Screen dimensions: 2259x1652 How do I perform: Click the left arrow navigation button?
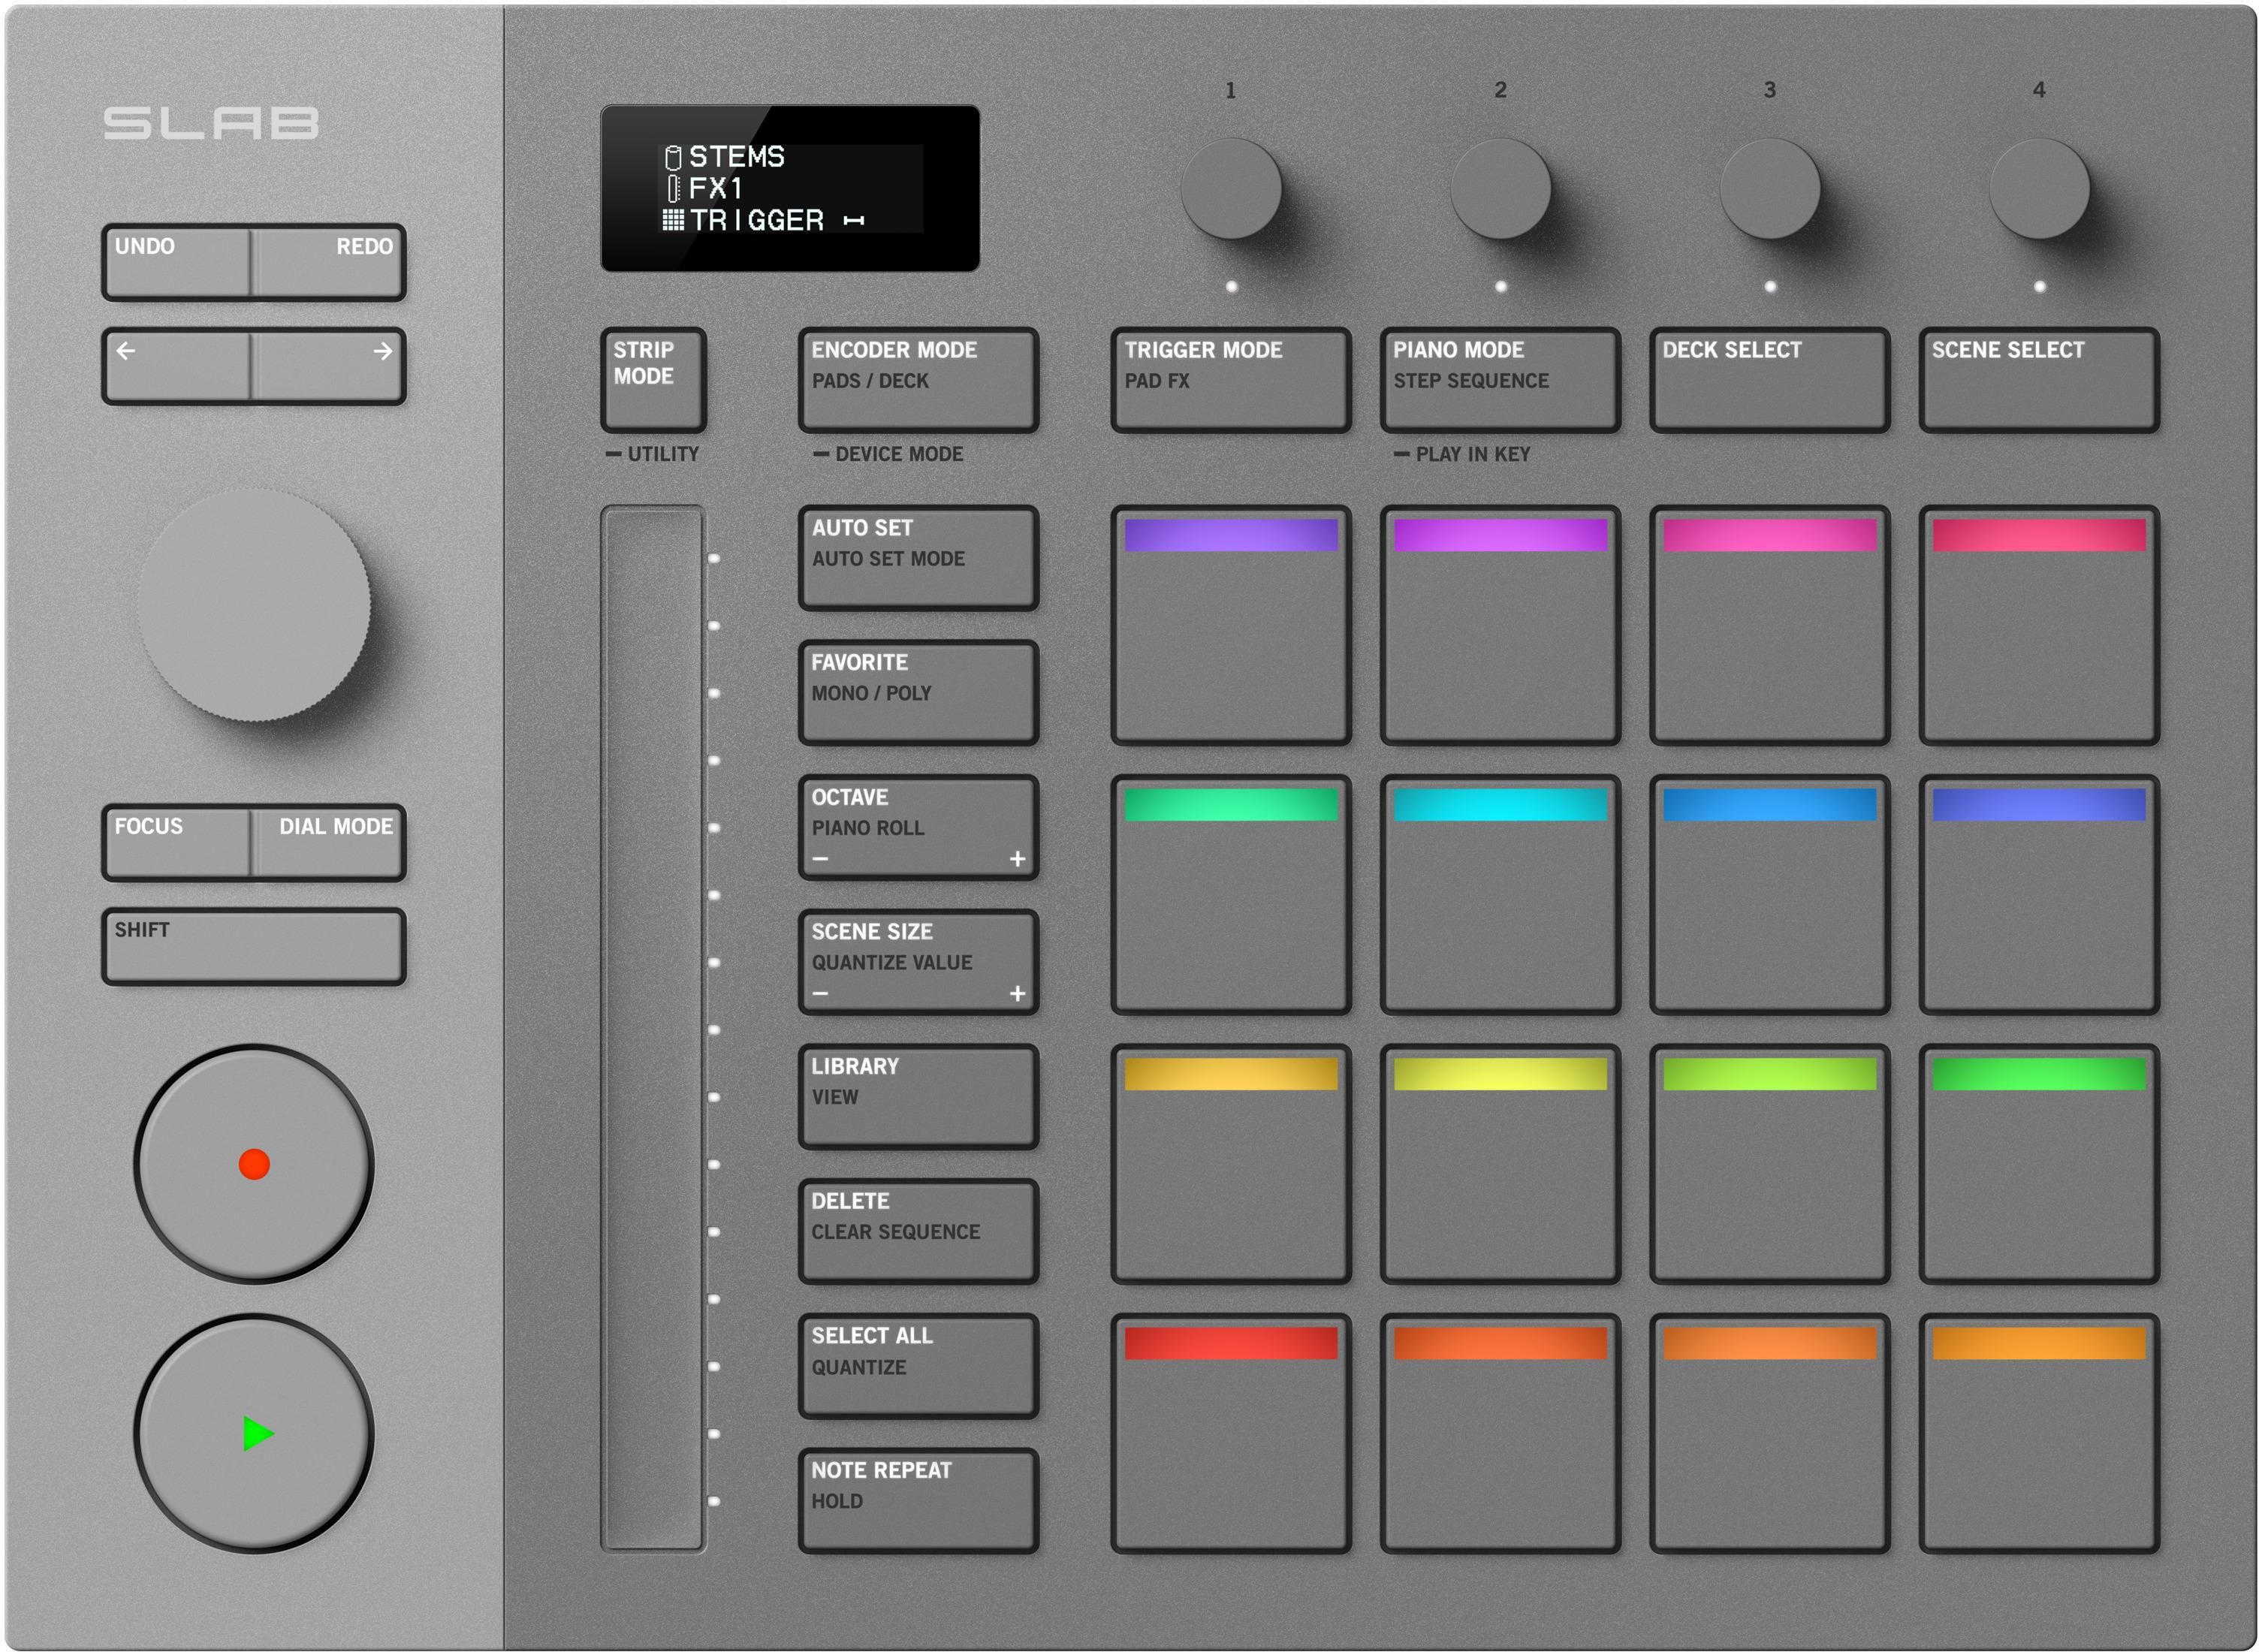(x=176, y=366)
